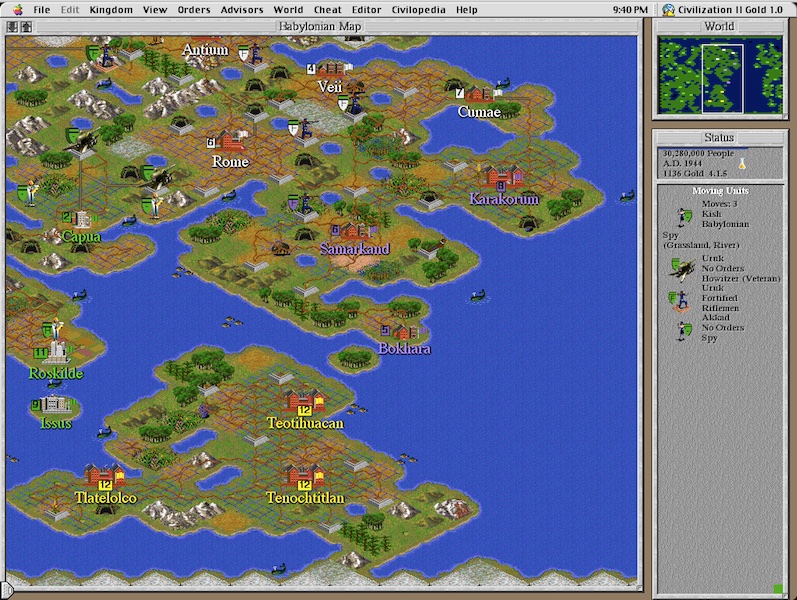The height and width of the screenshot is (600, 797).
Task: Select the active Spy unit icon from Kish
Action: click(x=683, y=217)
